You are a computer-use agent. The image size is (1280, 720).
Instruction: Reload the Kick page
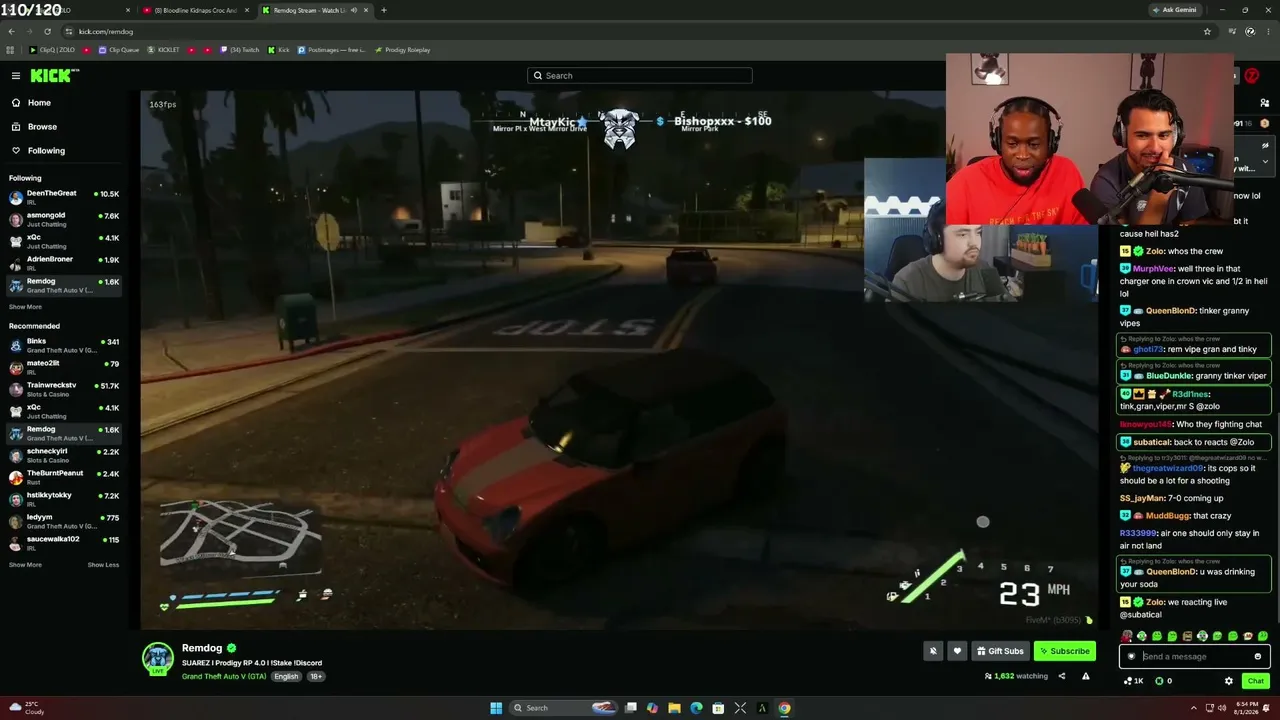coord(47,31)
